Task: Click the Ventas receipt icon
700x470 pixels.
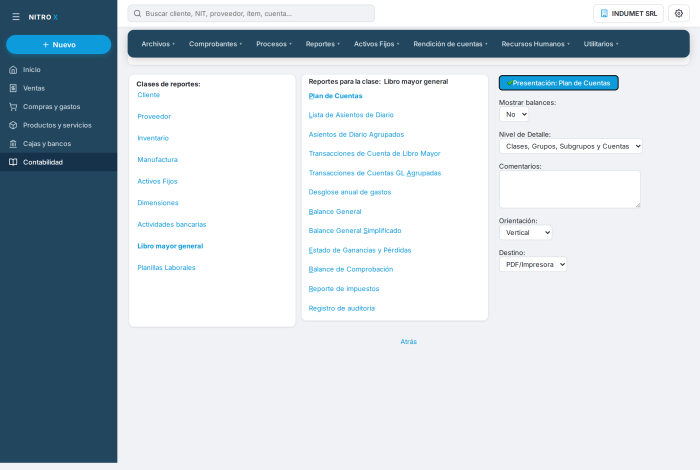Action: [x=13, y=88]
